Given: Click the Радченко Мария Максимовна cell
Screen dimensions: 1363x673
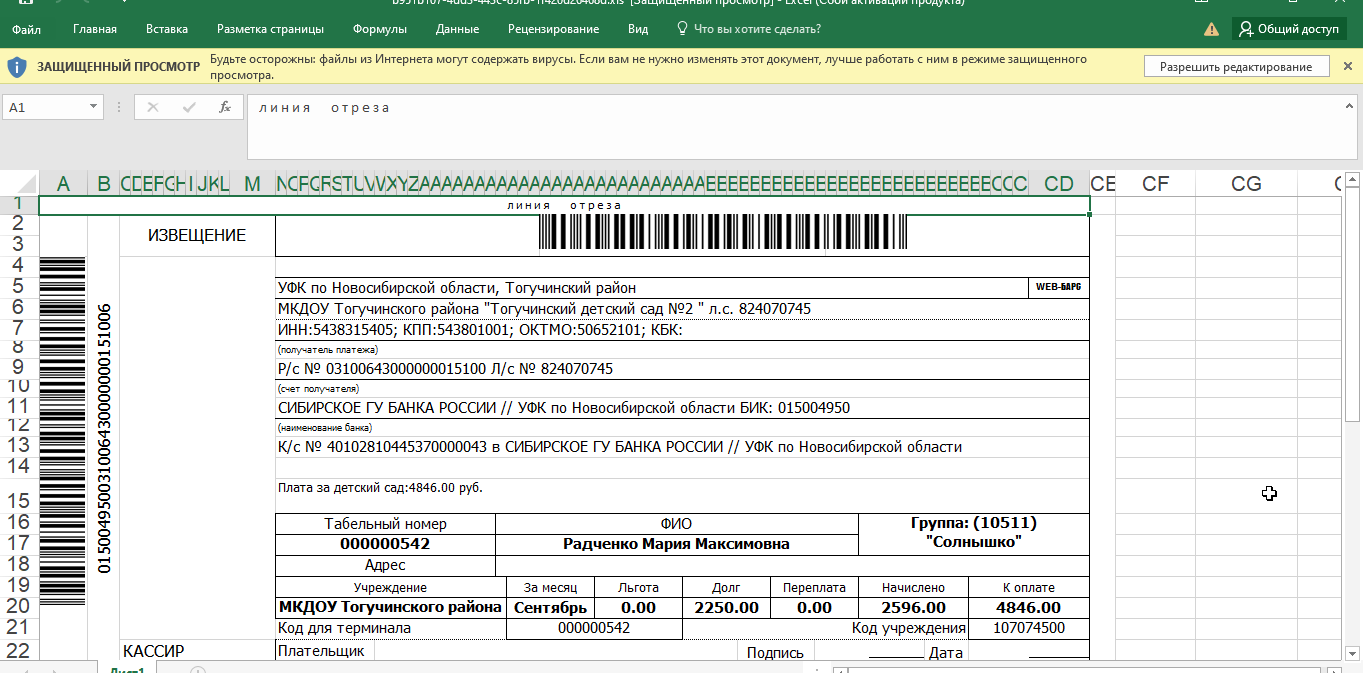Looking at the screenshot, I should tap(677, 544).
